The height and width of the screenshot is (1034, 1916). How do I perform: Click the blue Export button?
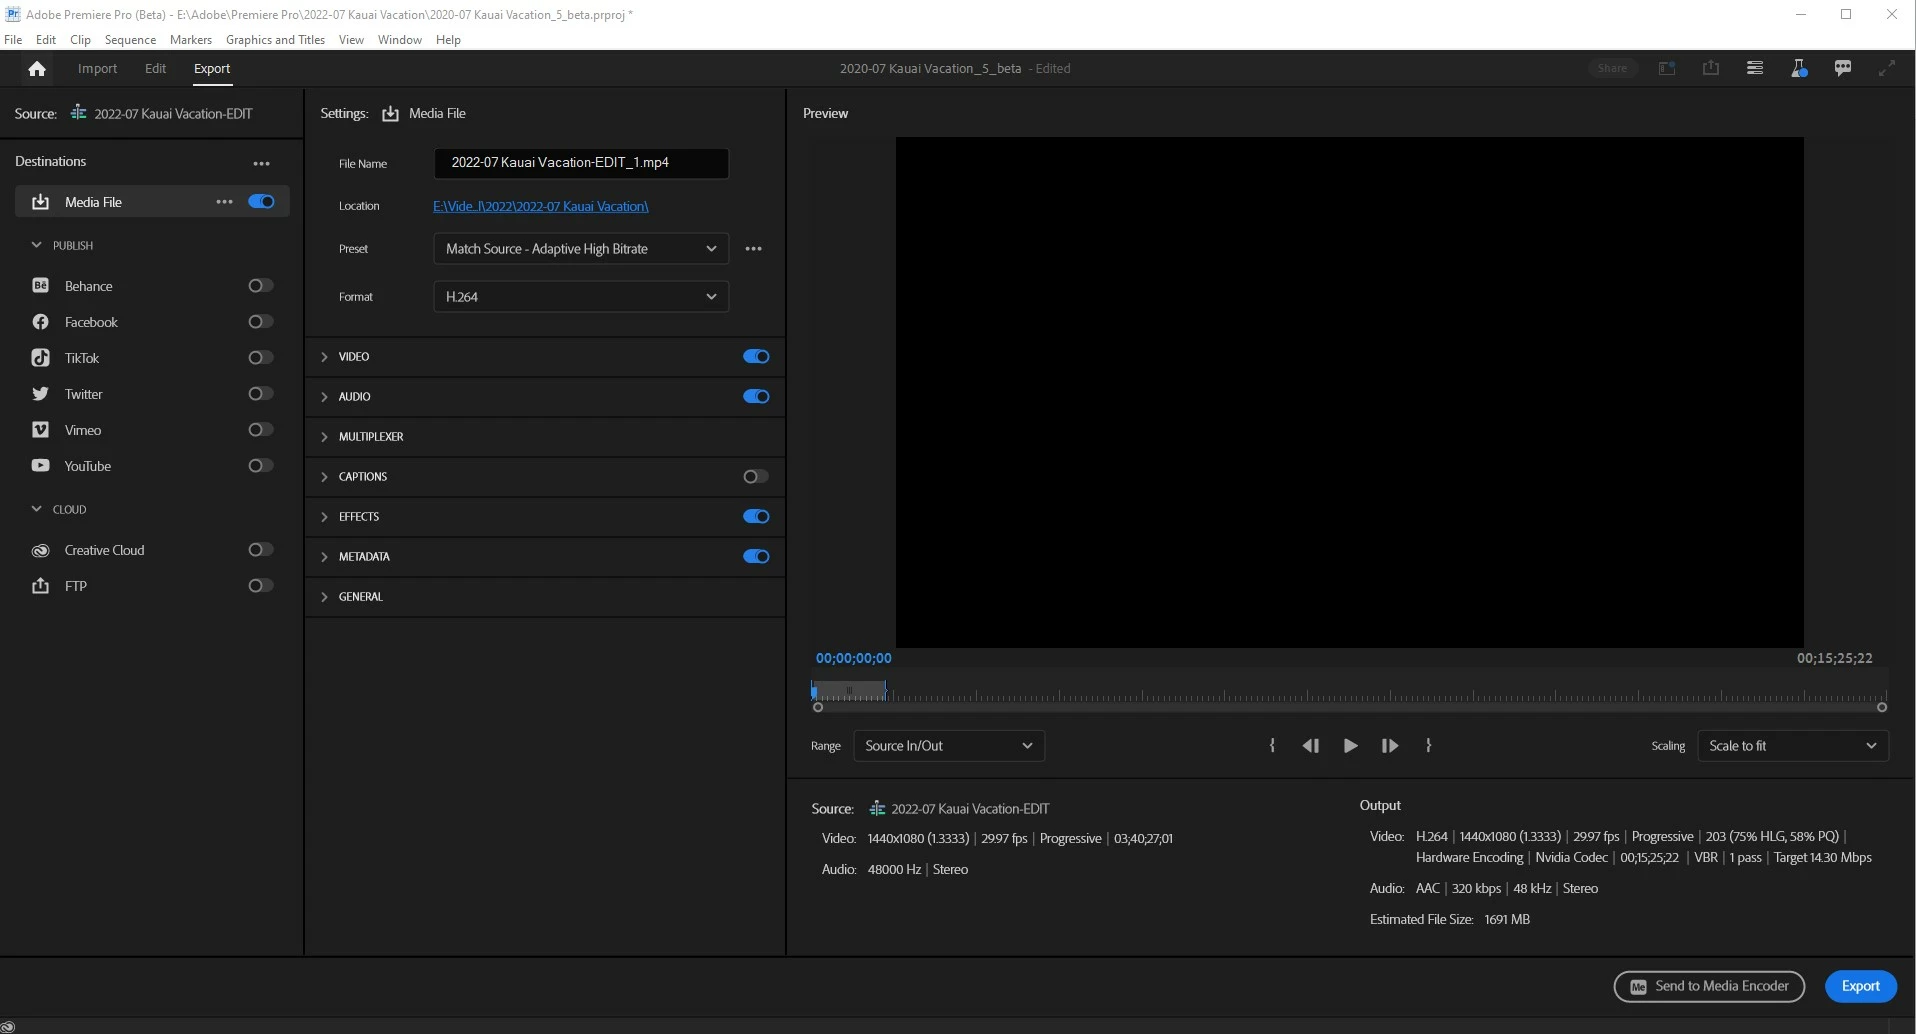click(x=1860, y=986)
